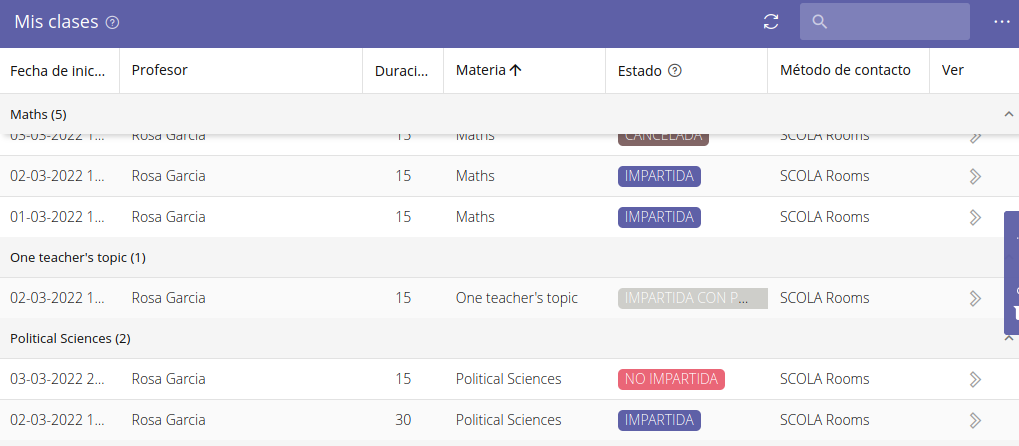This screenshot has height=446, width=1019.
Task: Open the purple side tab at right edge
Action: click(x=1011, y=272)
